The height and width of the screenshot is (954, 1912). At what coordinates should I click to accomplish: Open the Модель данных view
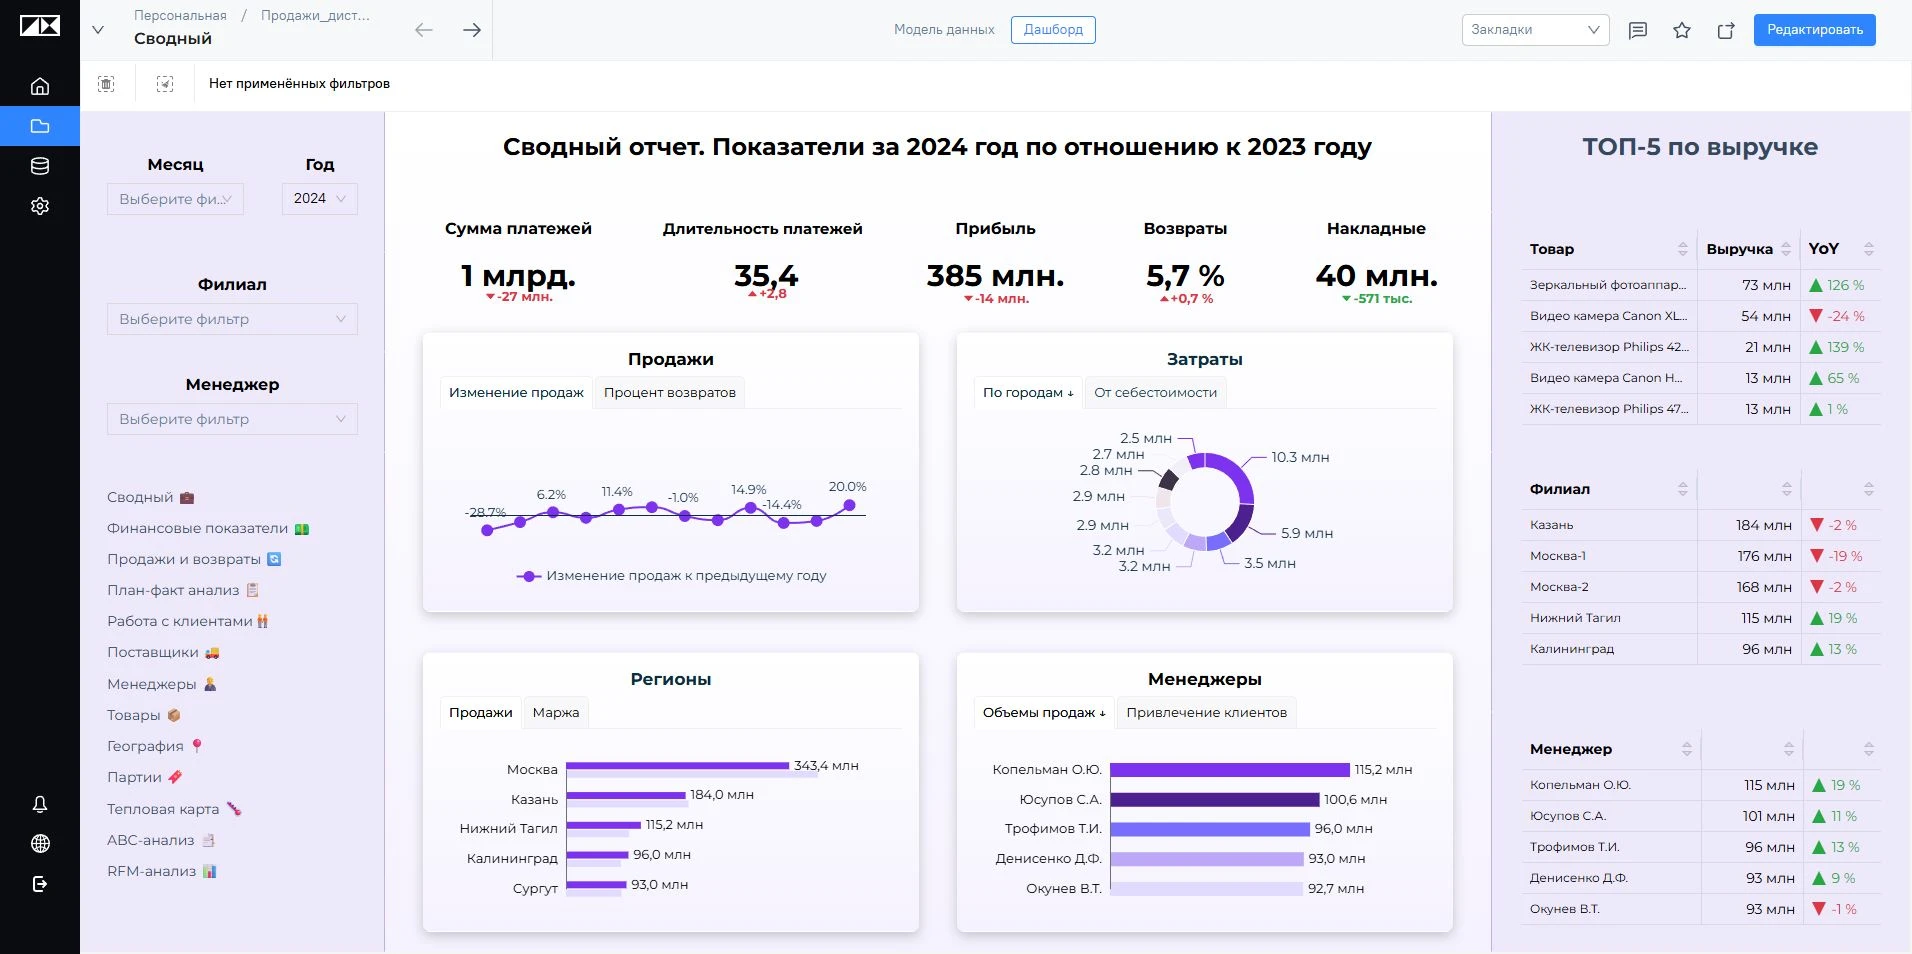pyautogui.click(x=944, y=30)
